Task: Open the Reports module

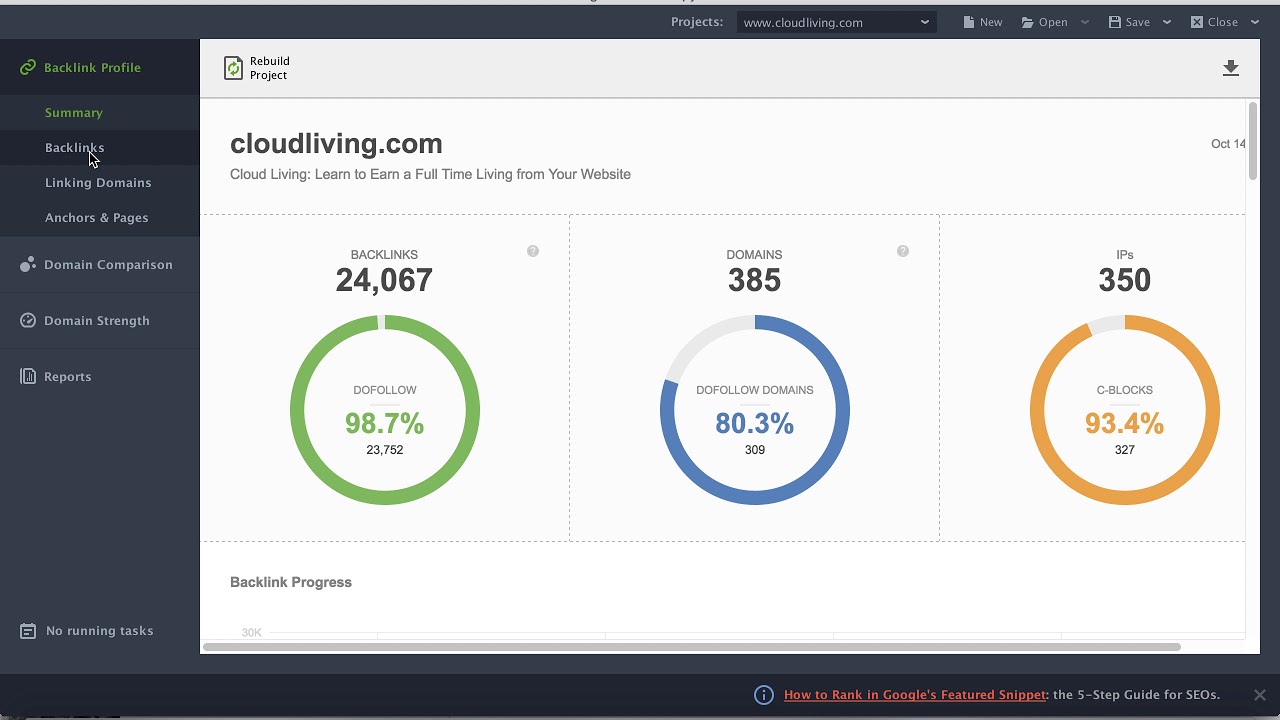Action: [67, 377]
